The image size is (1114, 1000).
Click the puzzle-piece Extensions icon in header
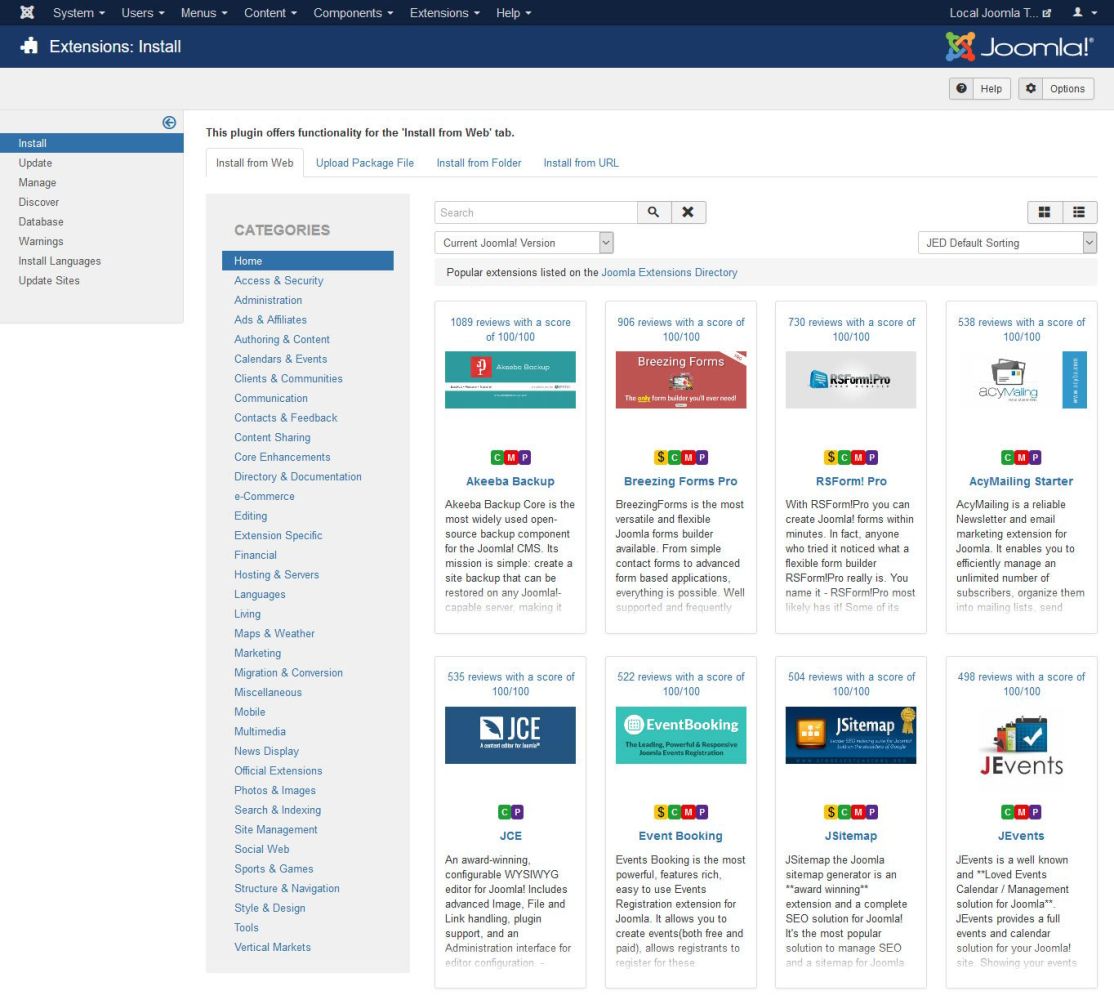point(29,46)
